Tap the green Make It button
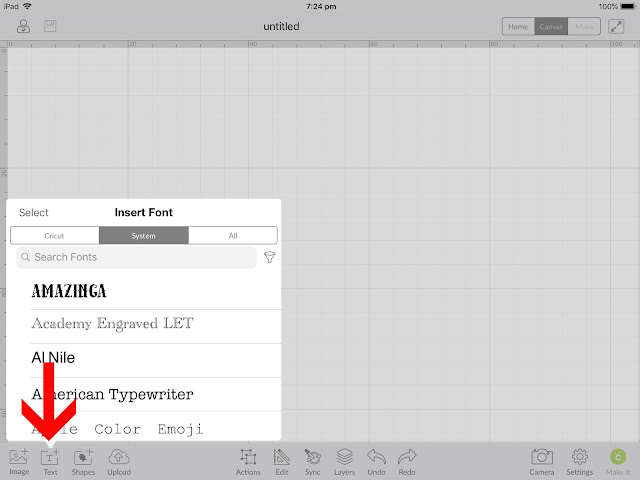The height and width of the screenshot is (480, 640). [618, 462]
